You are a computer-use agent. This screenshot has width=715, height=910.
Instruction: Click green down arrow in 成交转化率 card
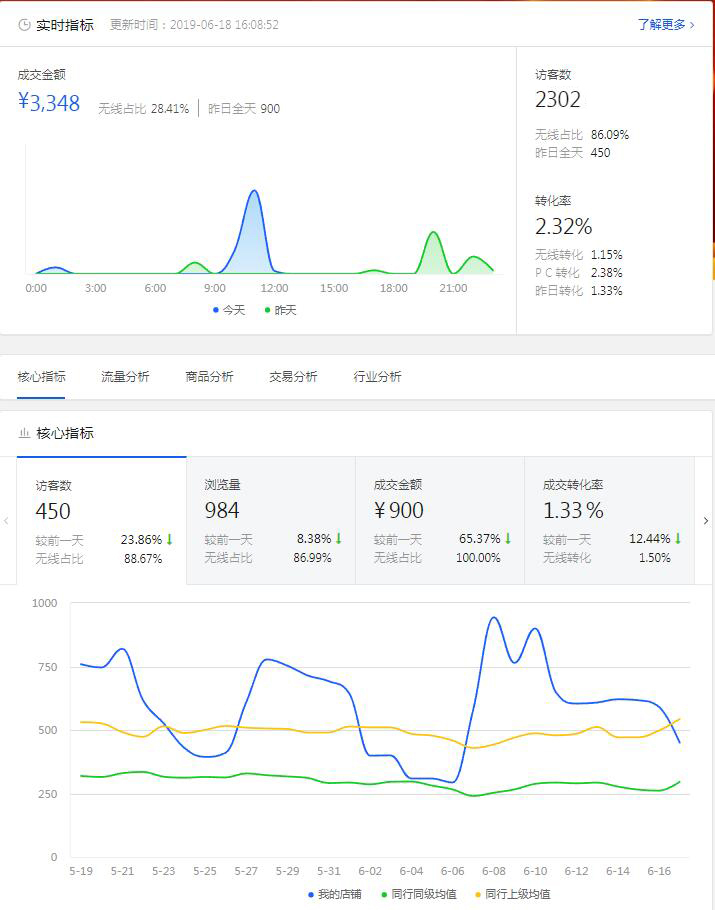(x=677, y=539)
